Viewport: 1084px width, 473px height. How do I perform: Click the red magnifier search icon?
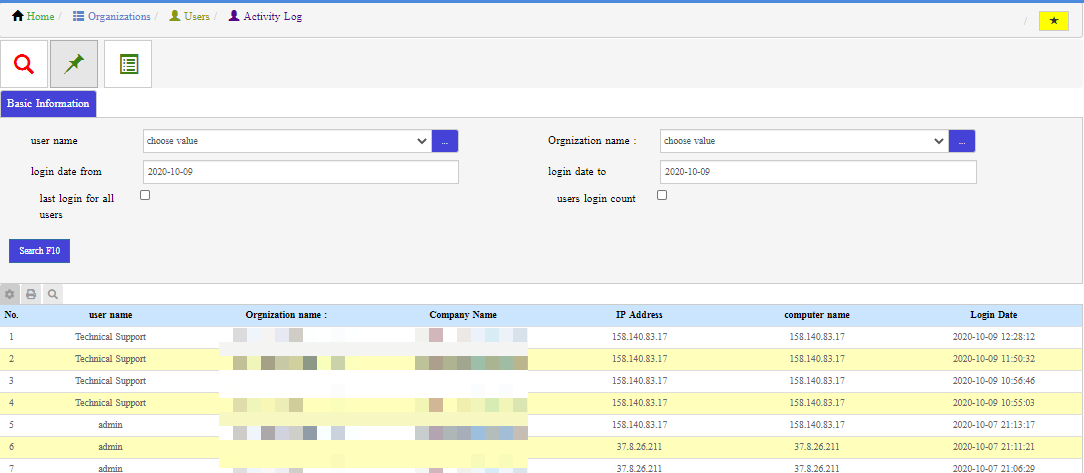pos(24,64)
